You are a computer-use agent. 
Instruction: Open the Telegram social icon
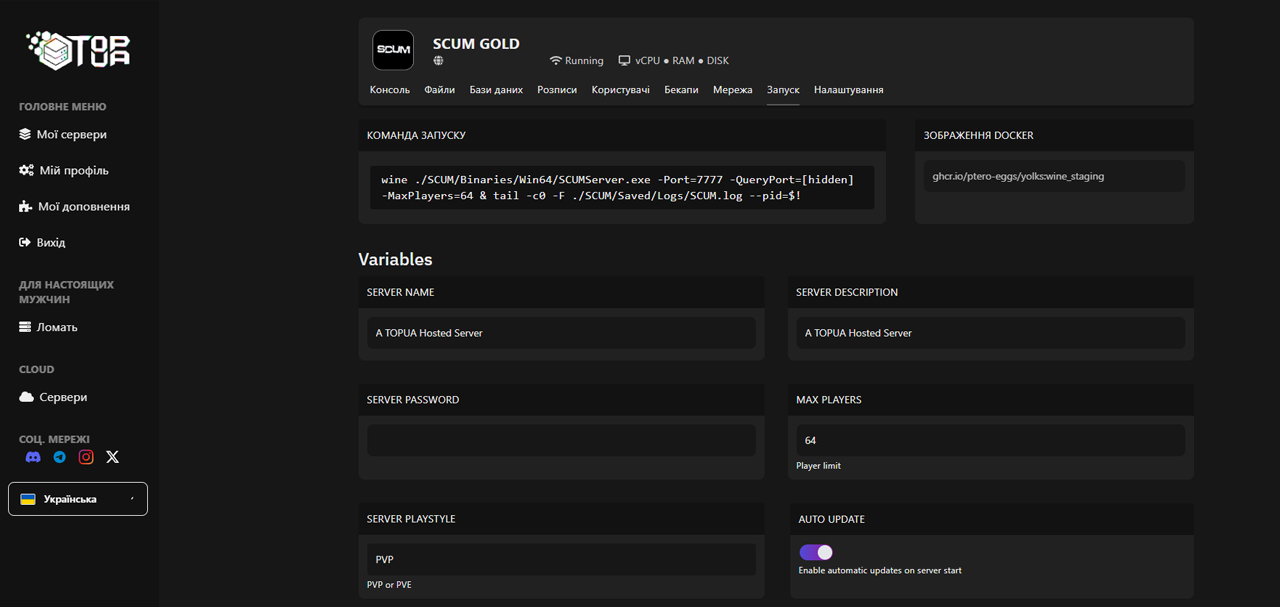click(60, 457)
